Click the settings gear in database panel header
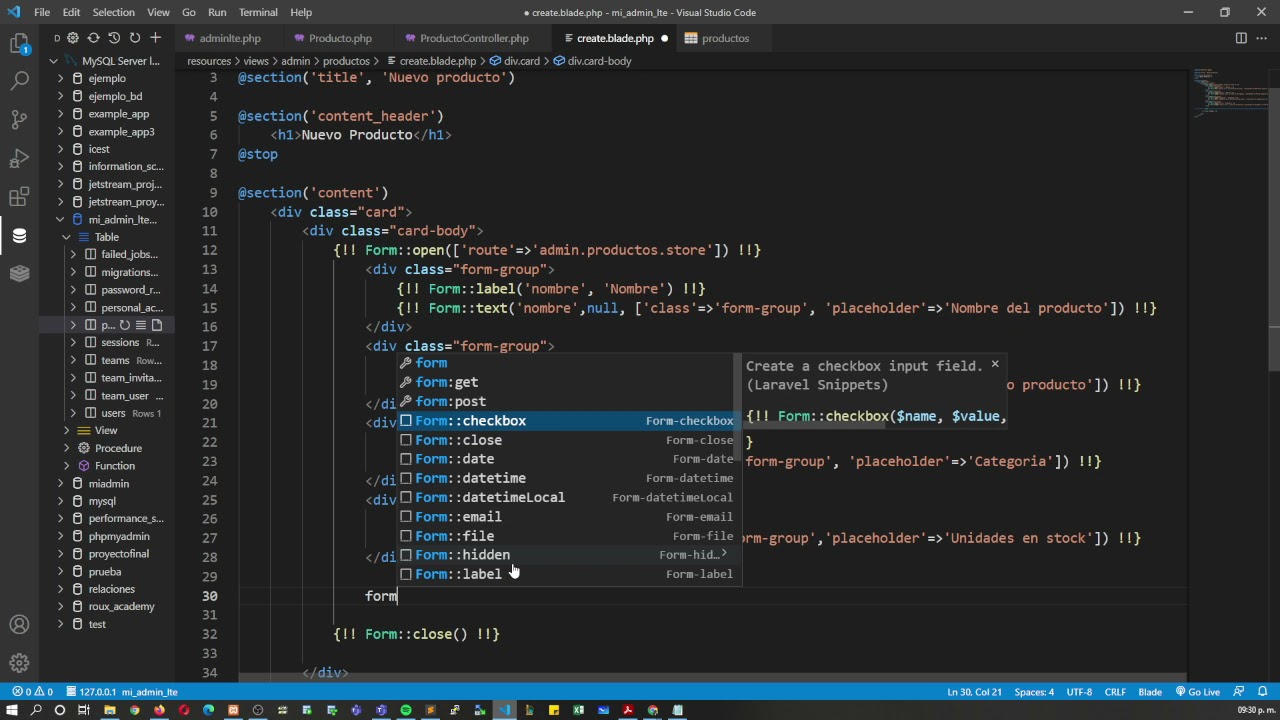The height and width of the screenshot is (720, 1280). (73, 38)
